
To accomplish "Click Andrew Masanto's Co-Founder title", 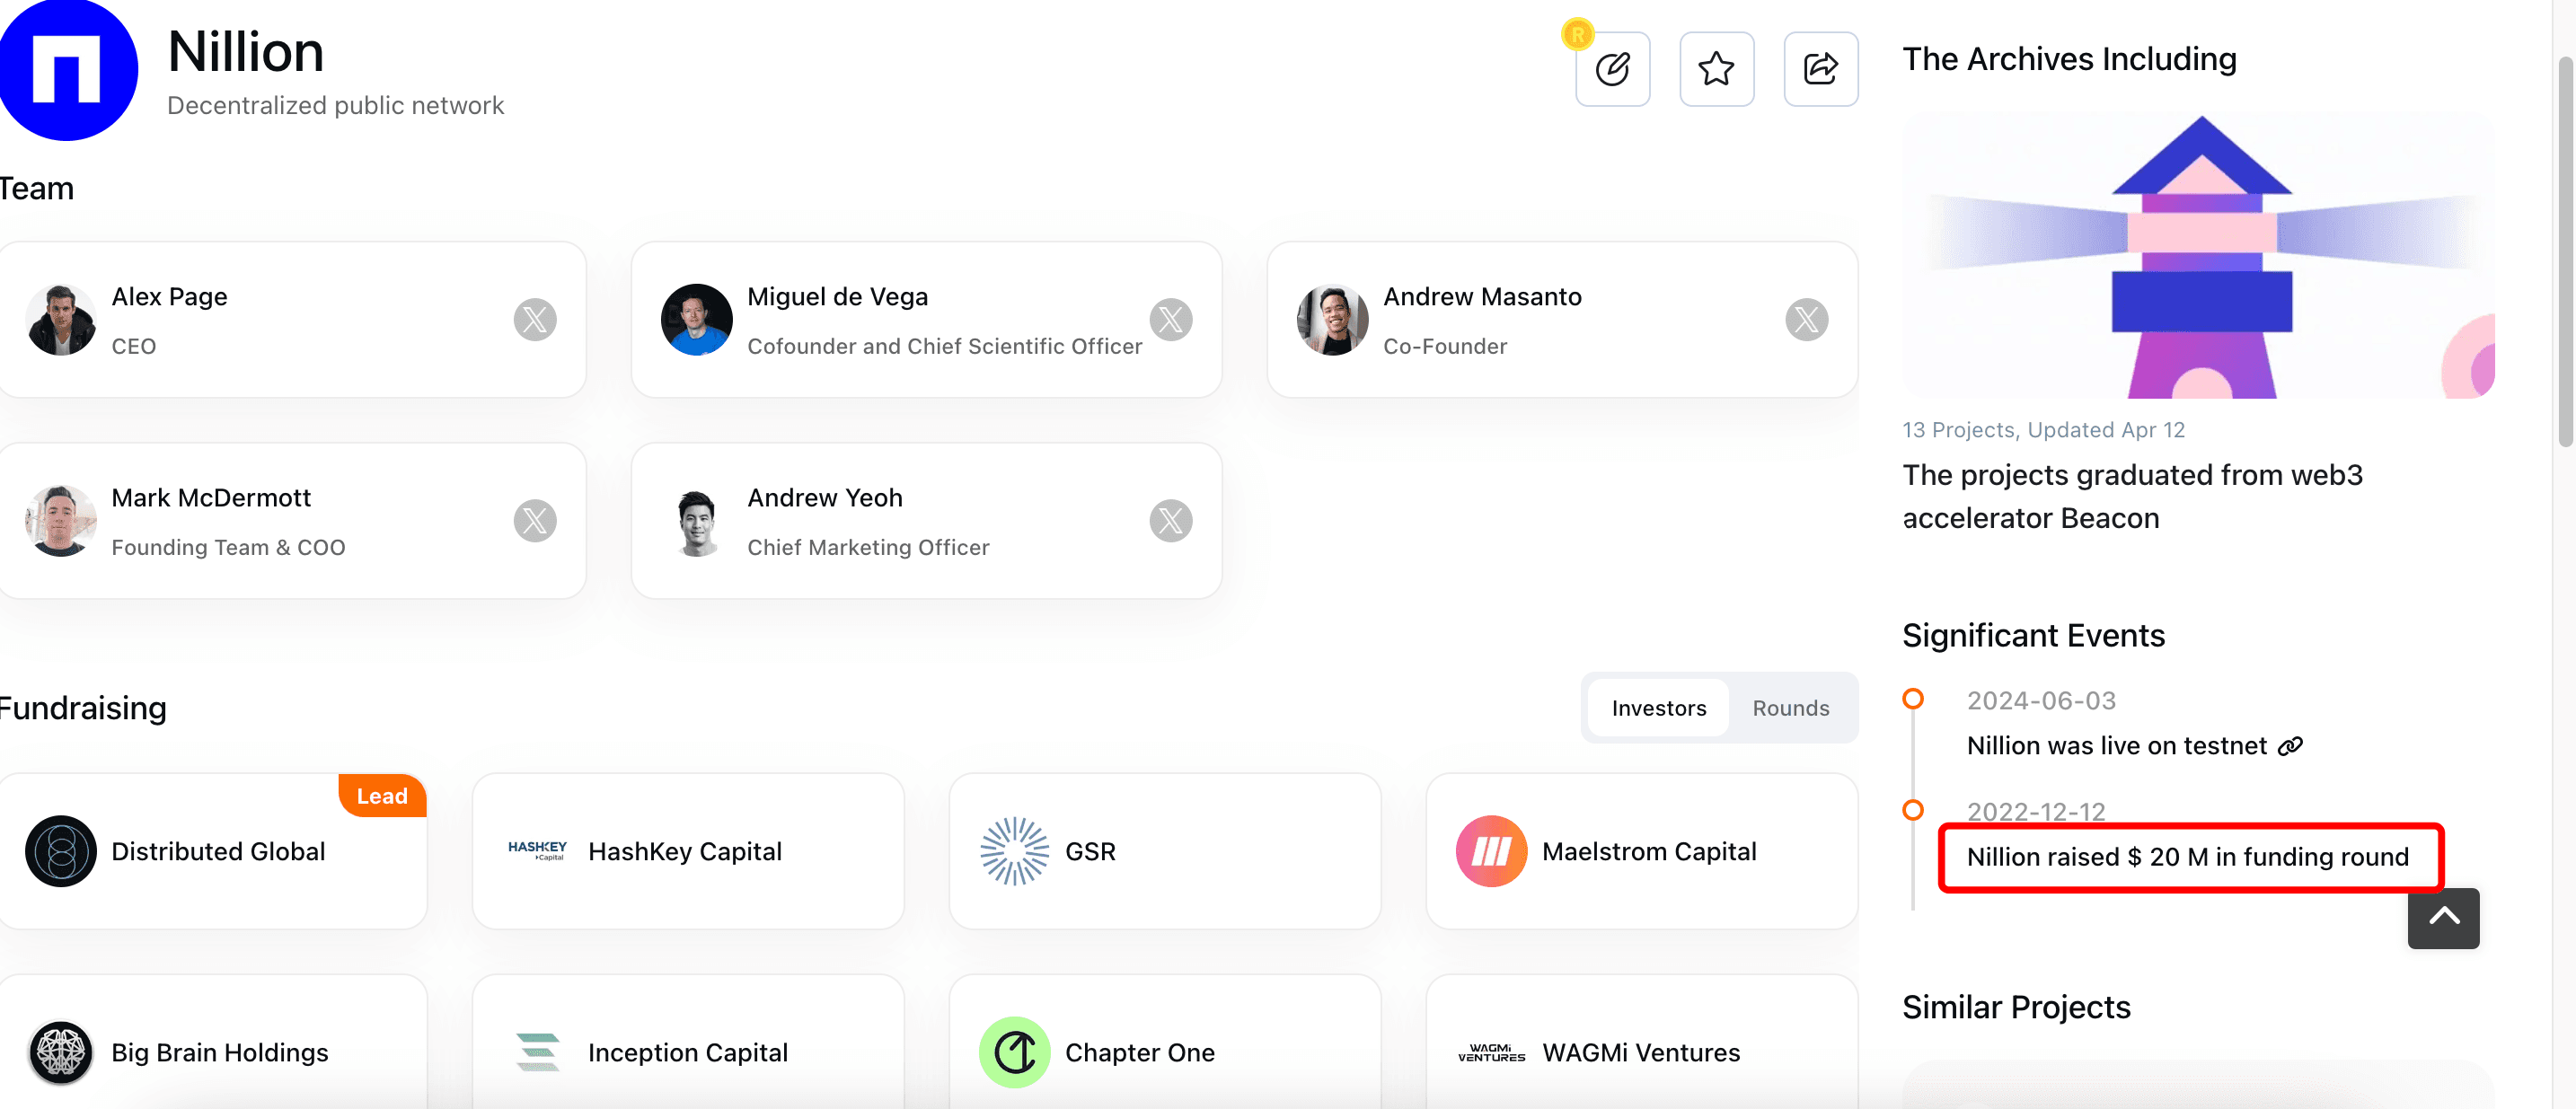I will point(1444,346).
